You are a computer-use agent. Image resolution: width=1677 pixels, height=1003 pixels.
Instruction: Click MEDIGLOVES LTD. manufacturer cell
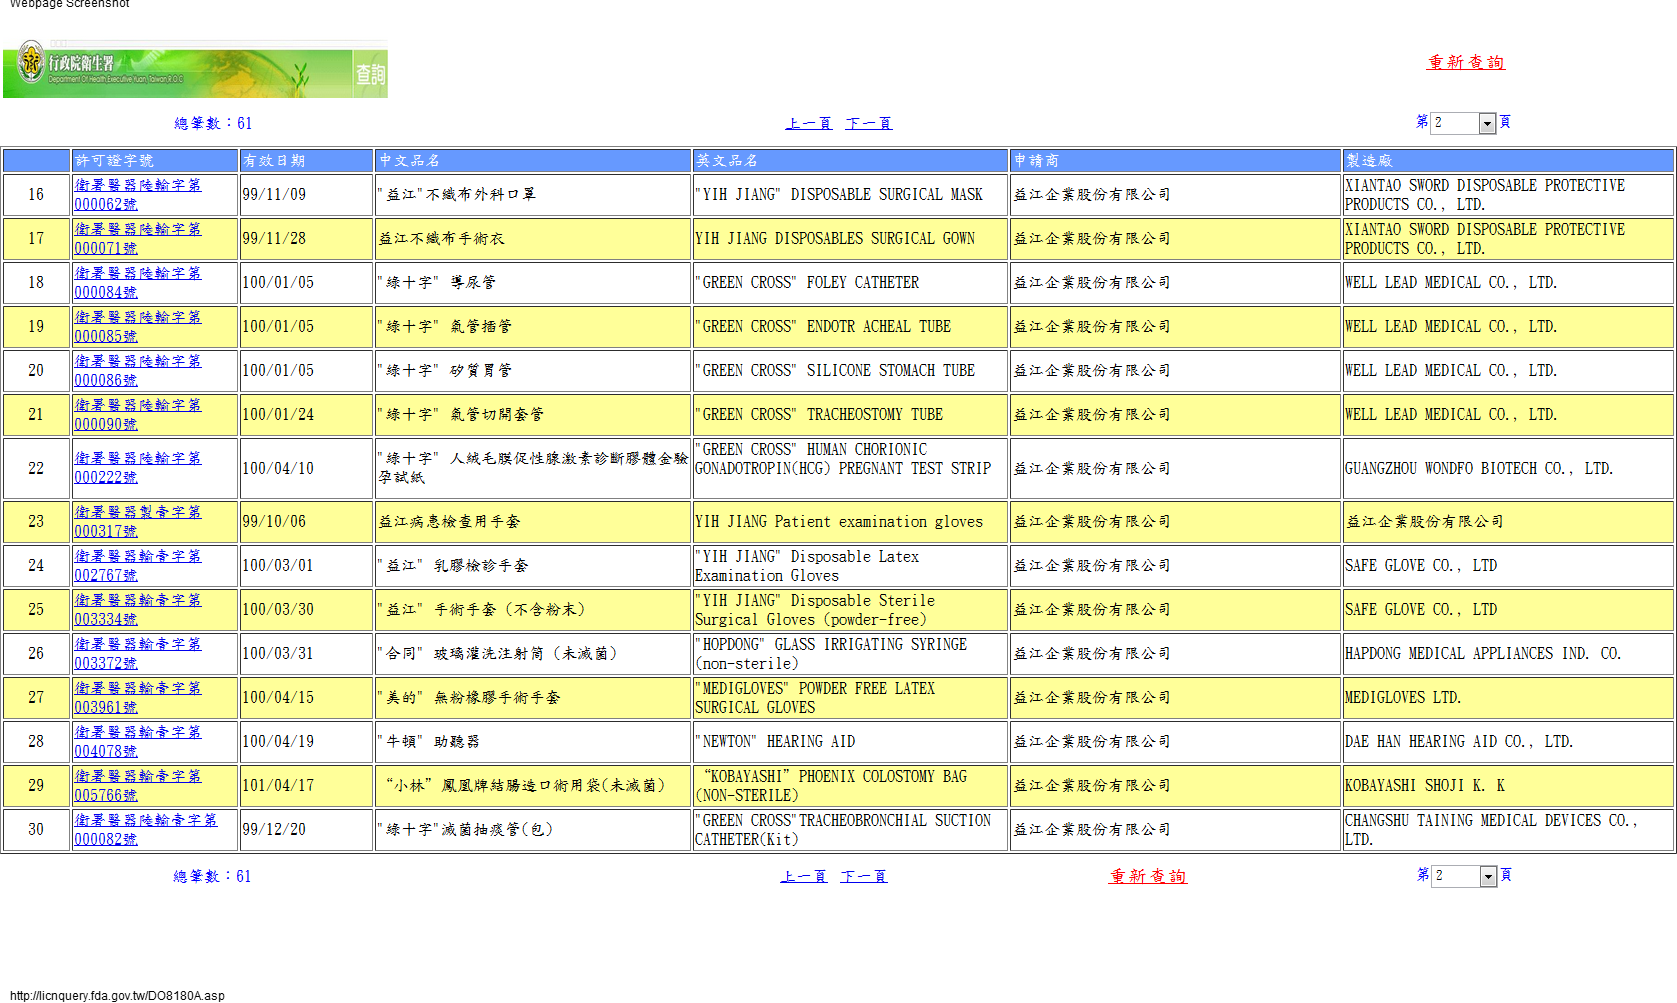point(1508,698)
